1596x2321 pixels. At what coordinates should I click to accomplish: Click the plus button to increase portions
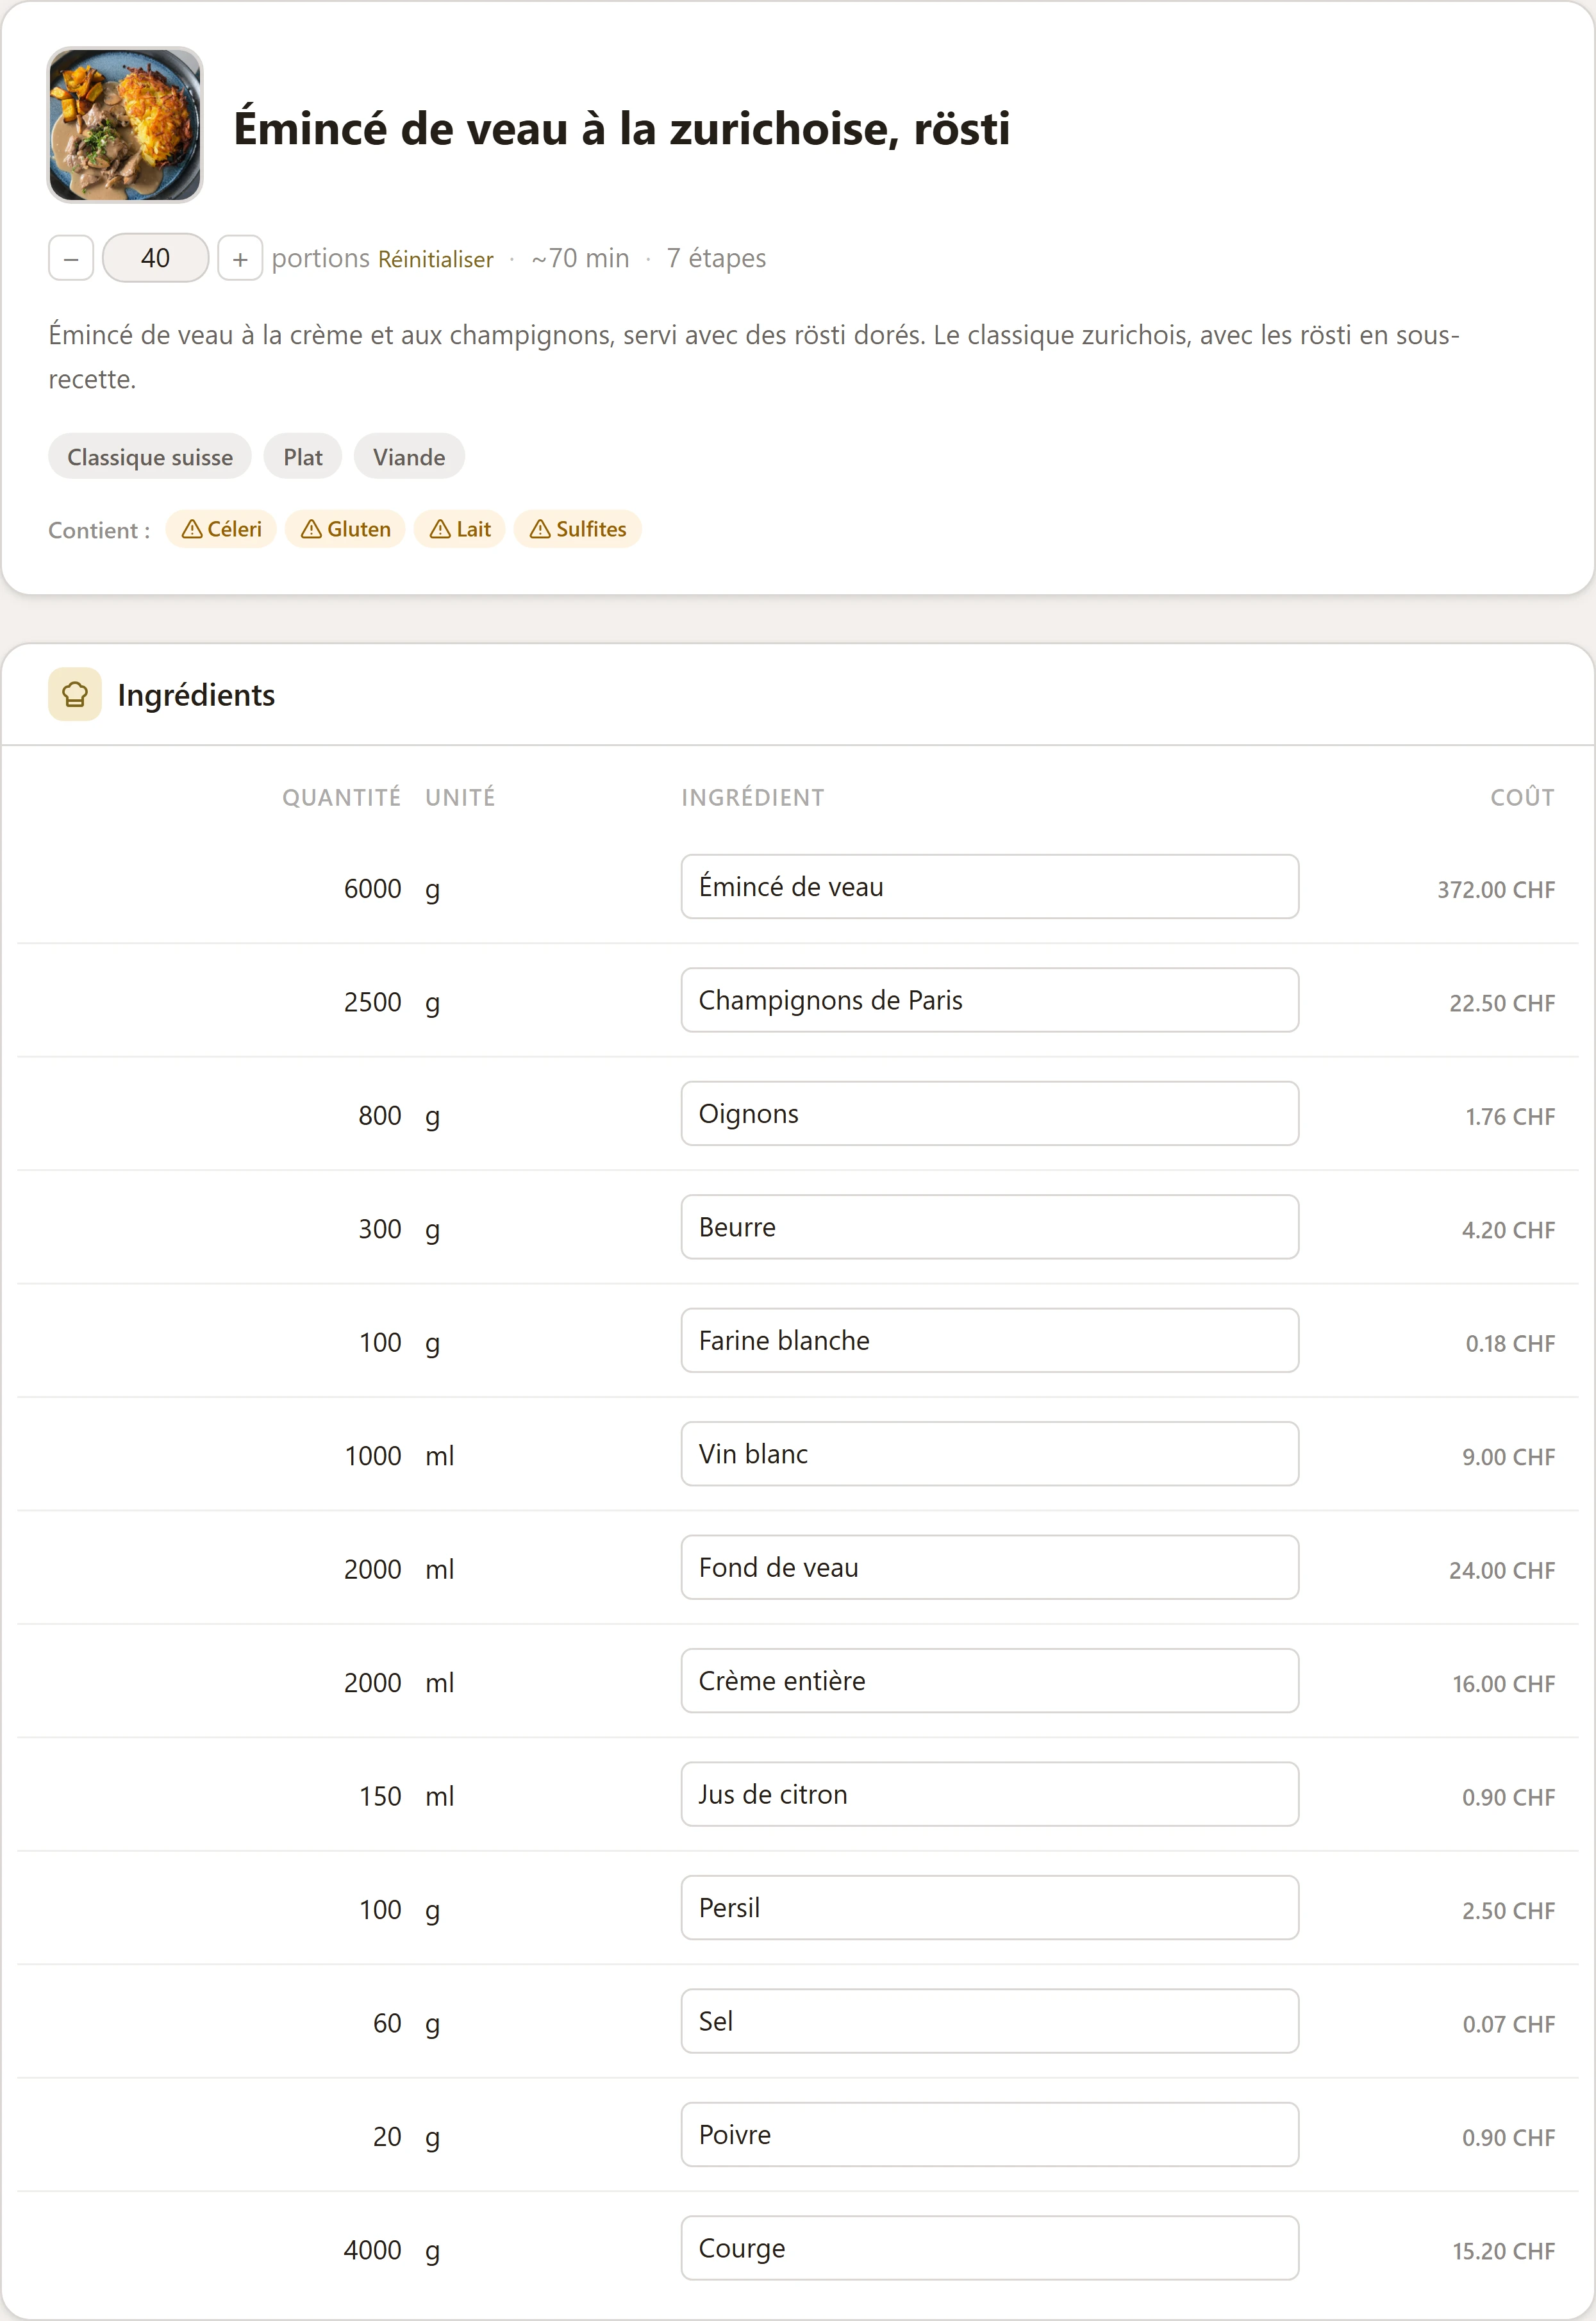pyautogui.click(x=240, y=258)
